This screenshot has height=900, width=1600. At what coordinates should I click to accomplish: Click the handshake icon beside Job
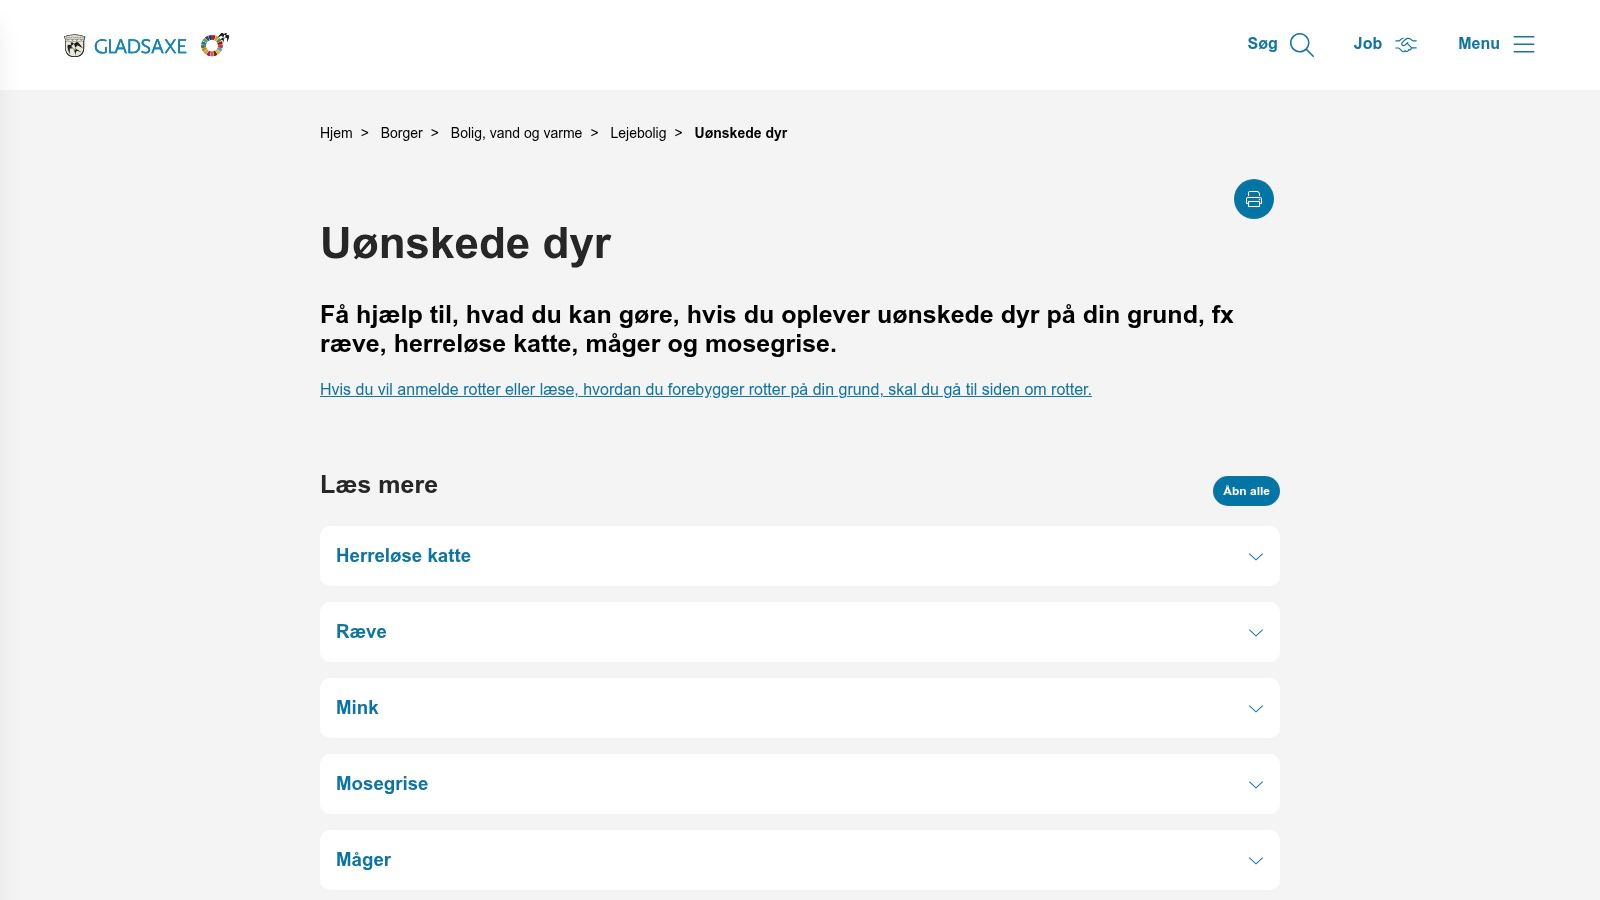click(x=1406, y=45)
